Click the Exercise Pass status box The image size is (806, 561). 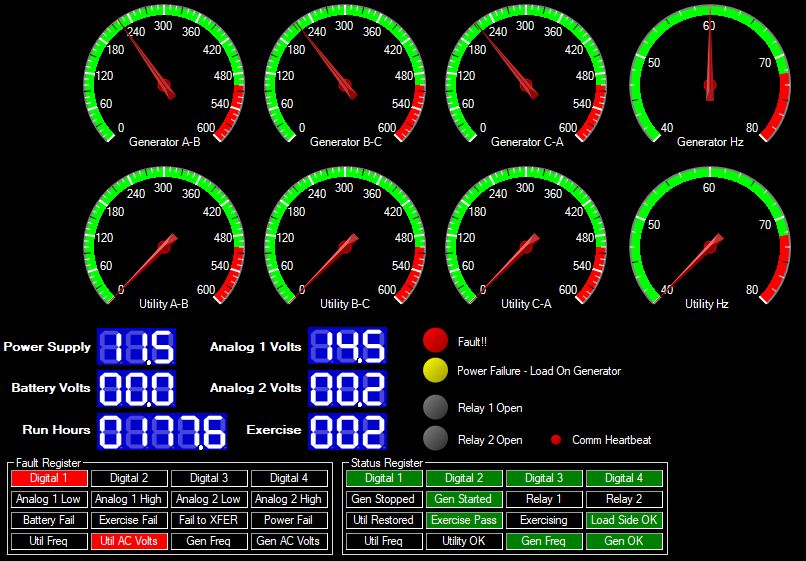464,520
